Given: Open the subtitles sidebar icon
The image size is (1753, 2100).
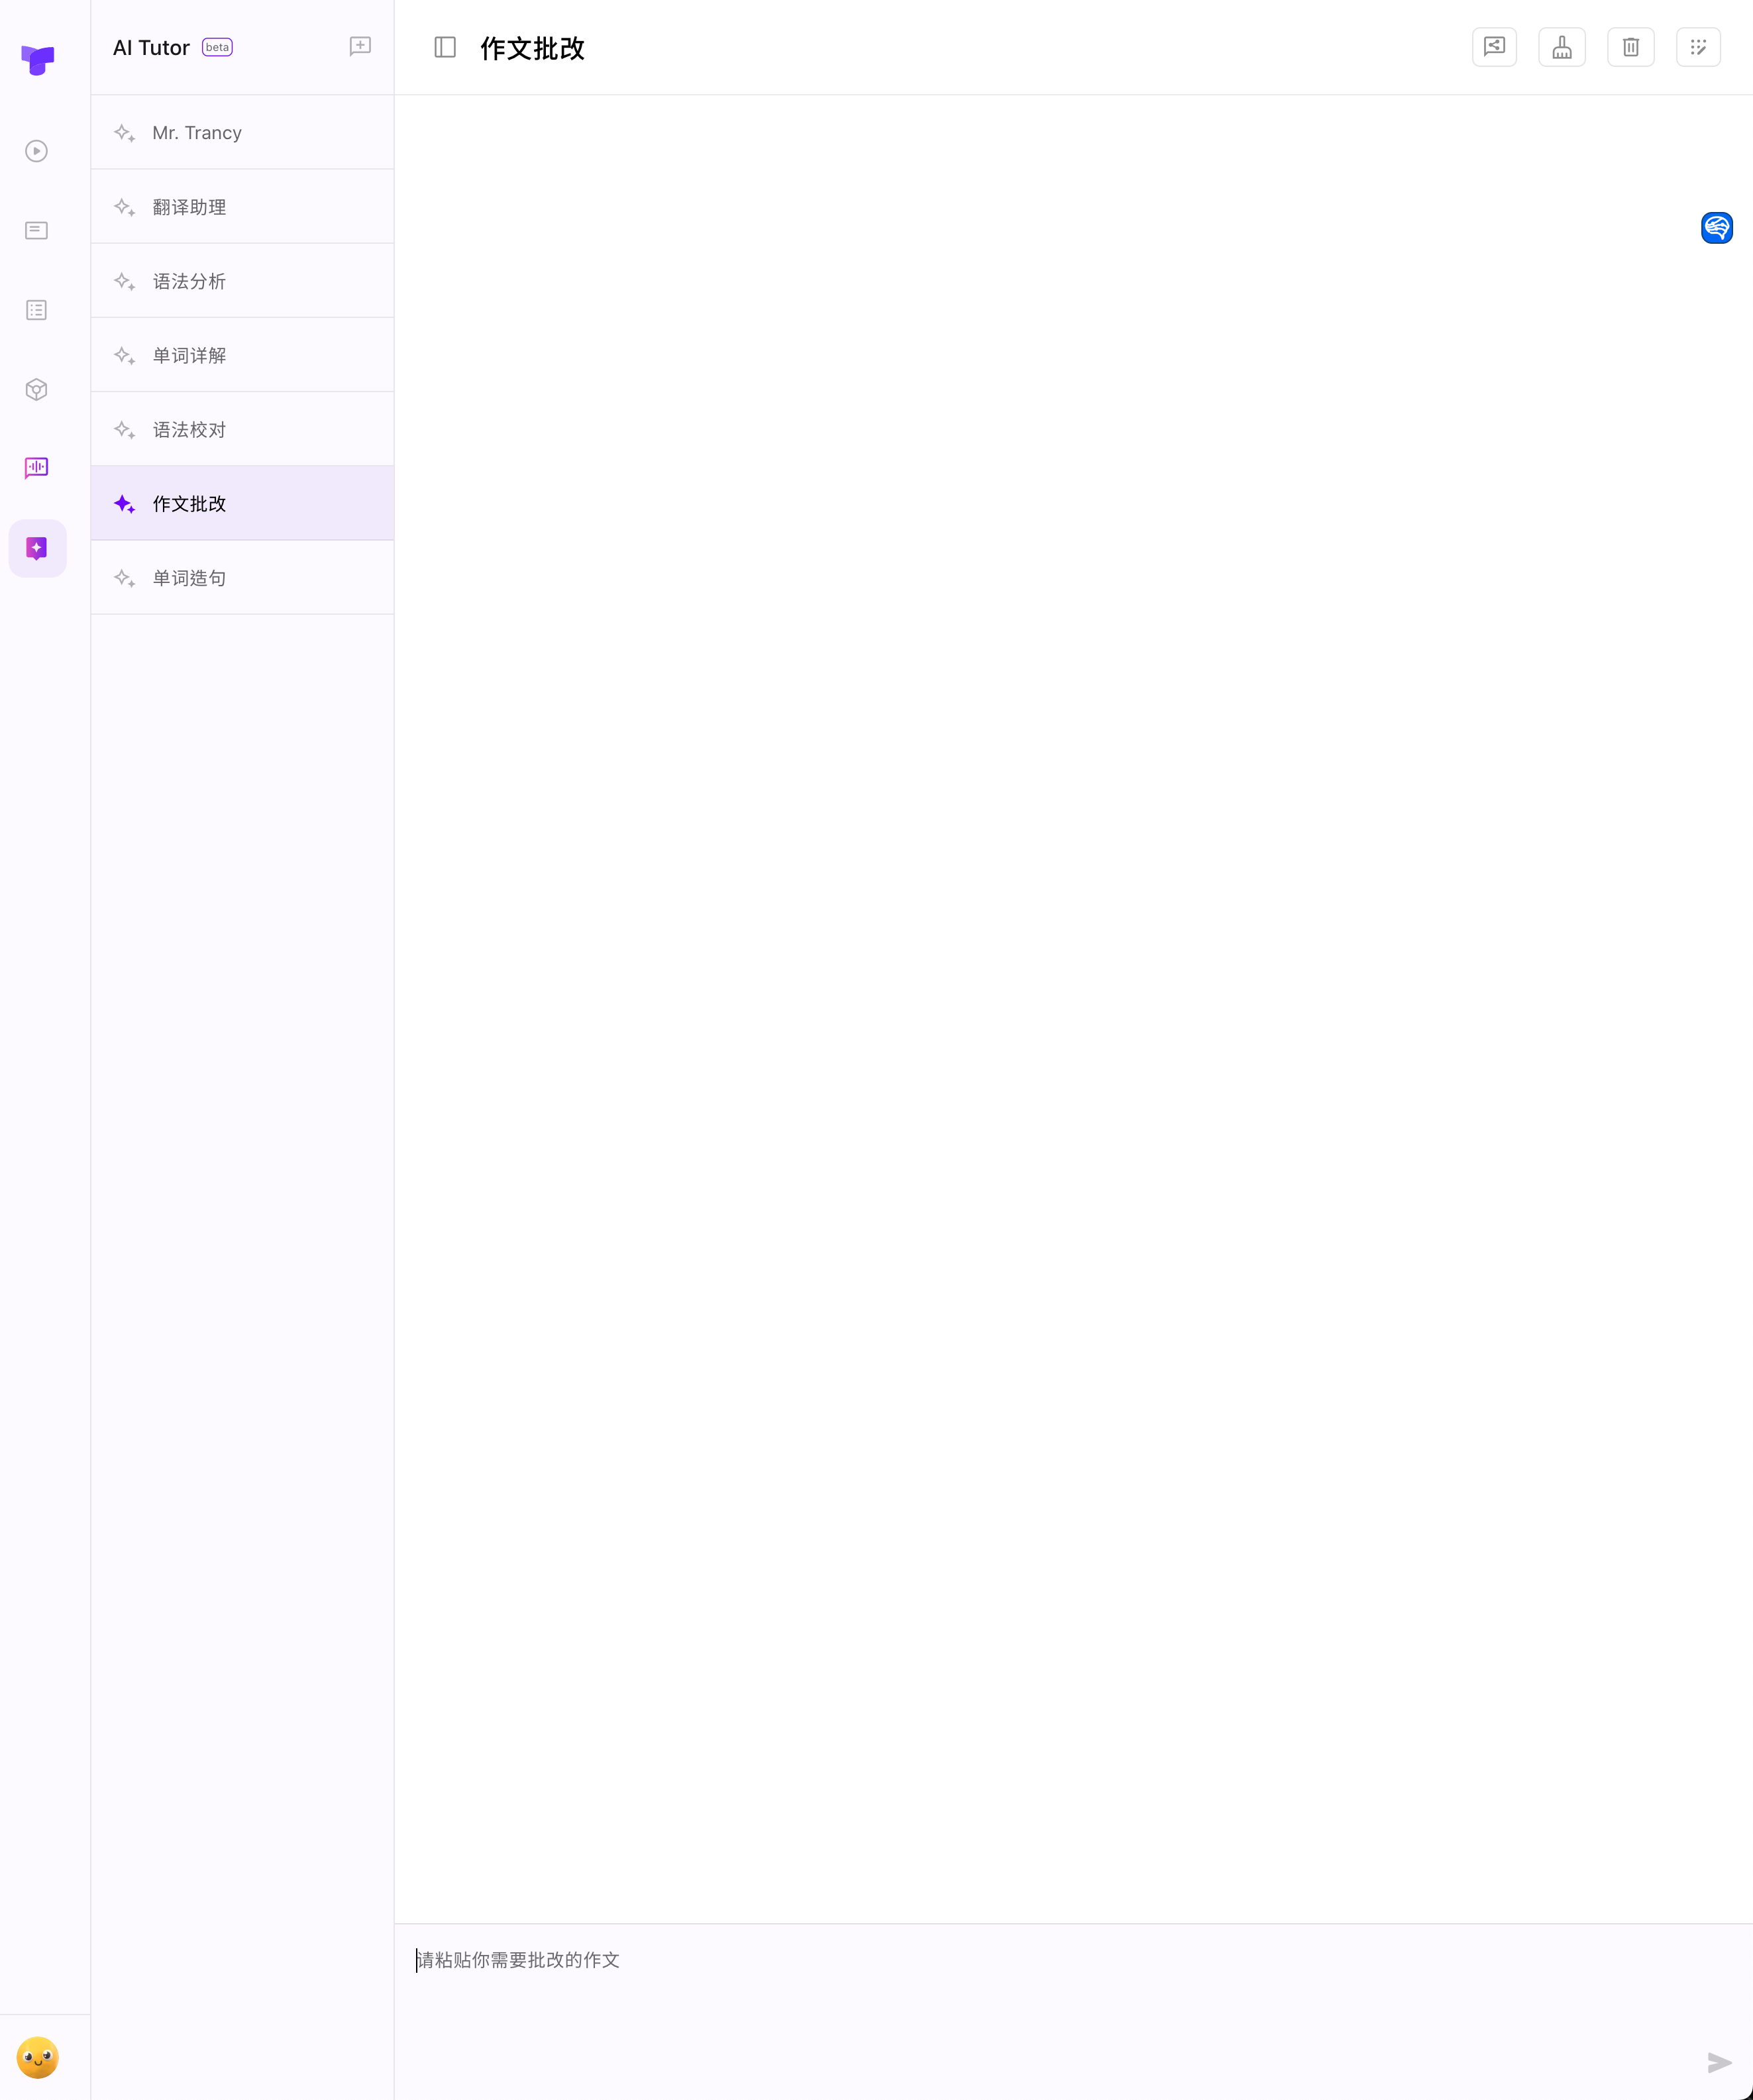Looking at the screenshot, I should (37, 231).
